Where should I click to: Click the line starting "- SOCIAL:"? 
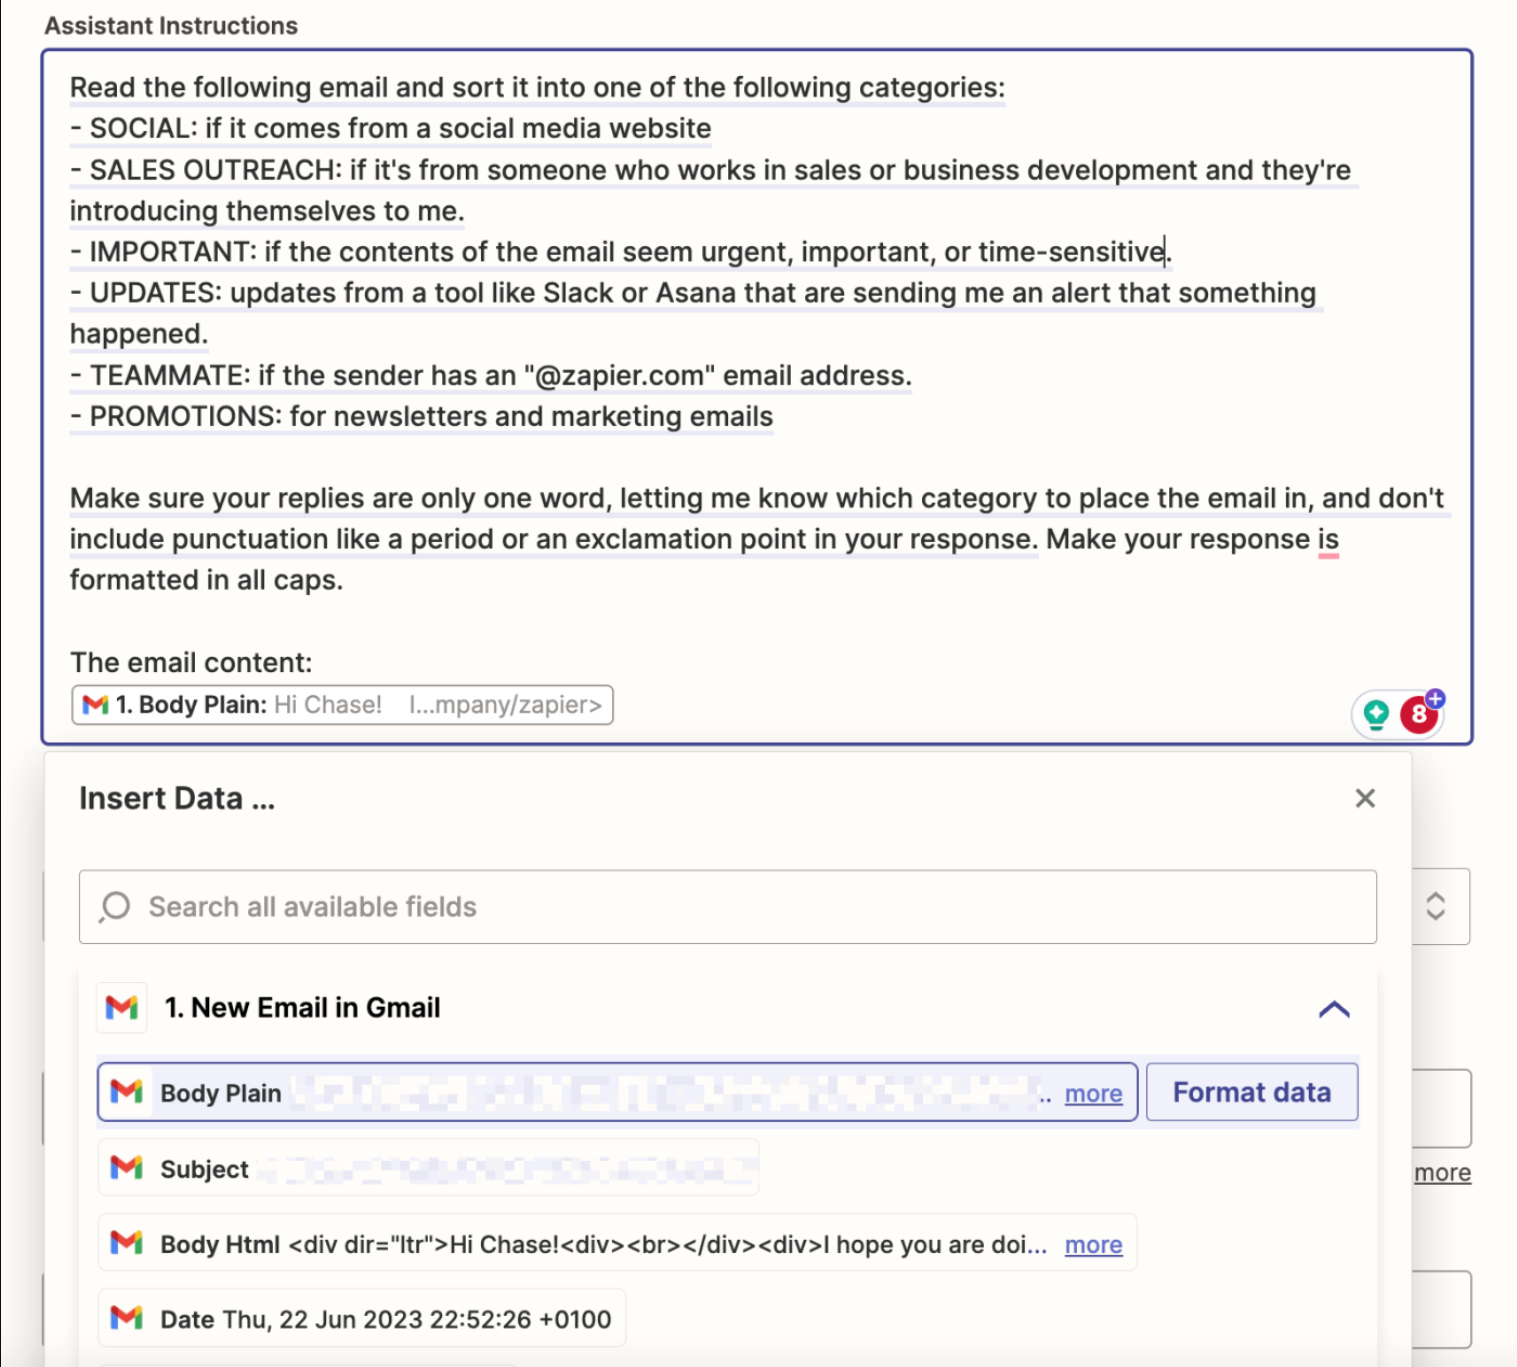[x=390, y=128]
